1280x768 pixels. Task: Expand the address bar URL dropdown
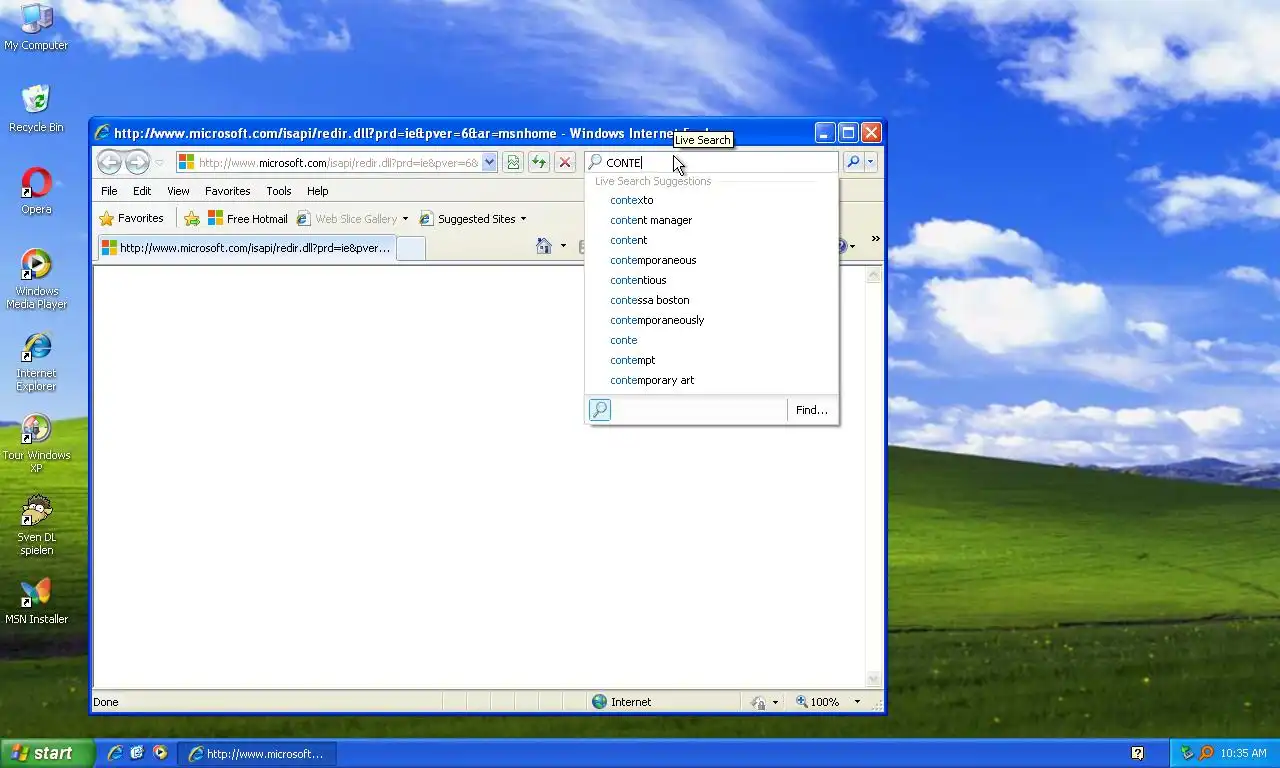489,162
